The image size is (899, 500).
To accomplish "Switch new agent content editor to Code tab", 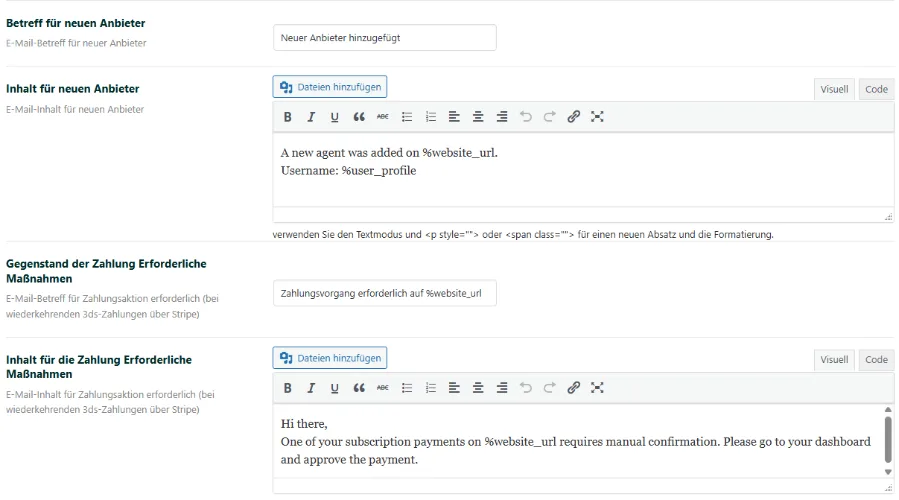I will 876,89.
